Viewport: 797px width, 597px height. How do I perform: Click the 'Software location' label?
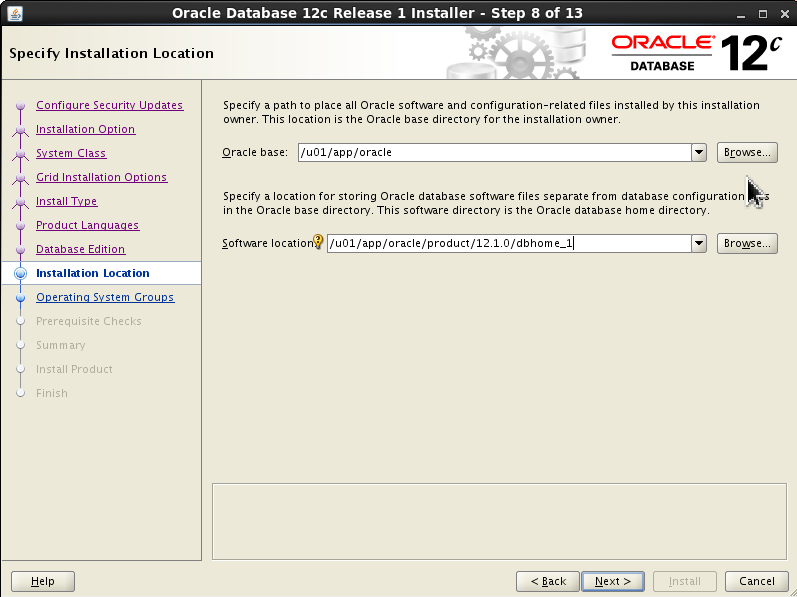click(x=268, y=243)
